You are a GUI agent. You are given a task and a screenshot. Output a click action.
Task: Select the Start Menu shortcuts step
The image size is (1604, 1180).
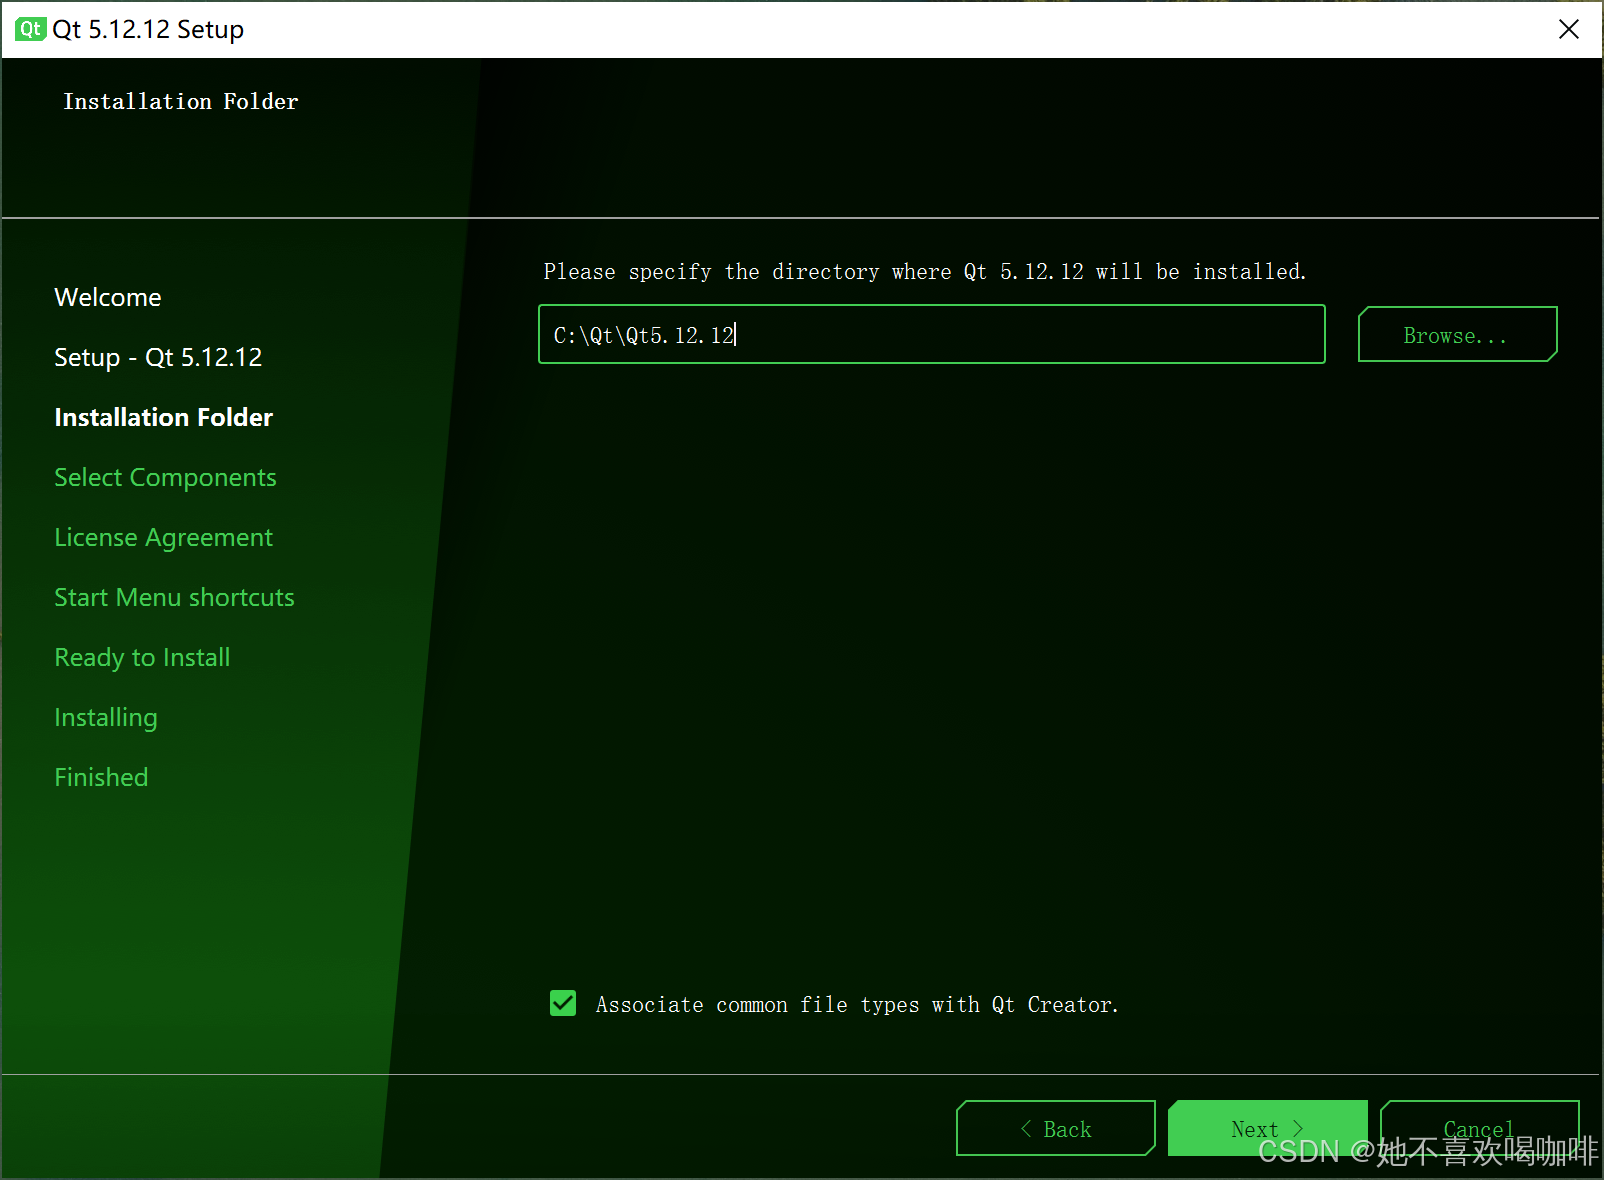(174, 597)
